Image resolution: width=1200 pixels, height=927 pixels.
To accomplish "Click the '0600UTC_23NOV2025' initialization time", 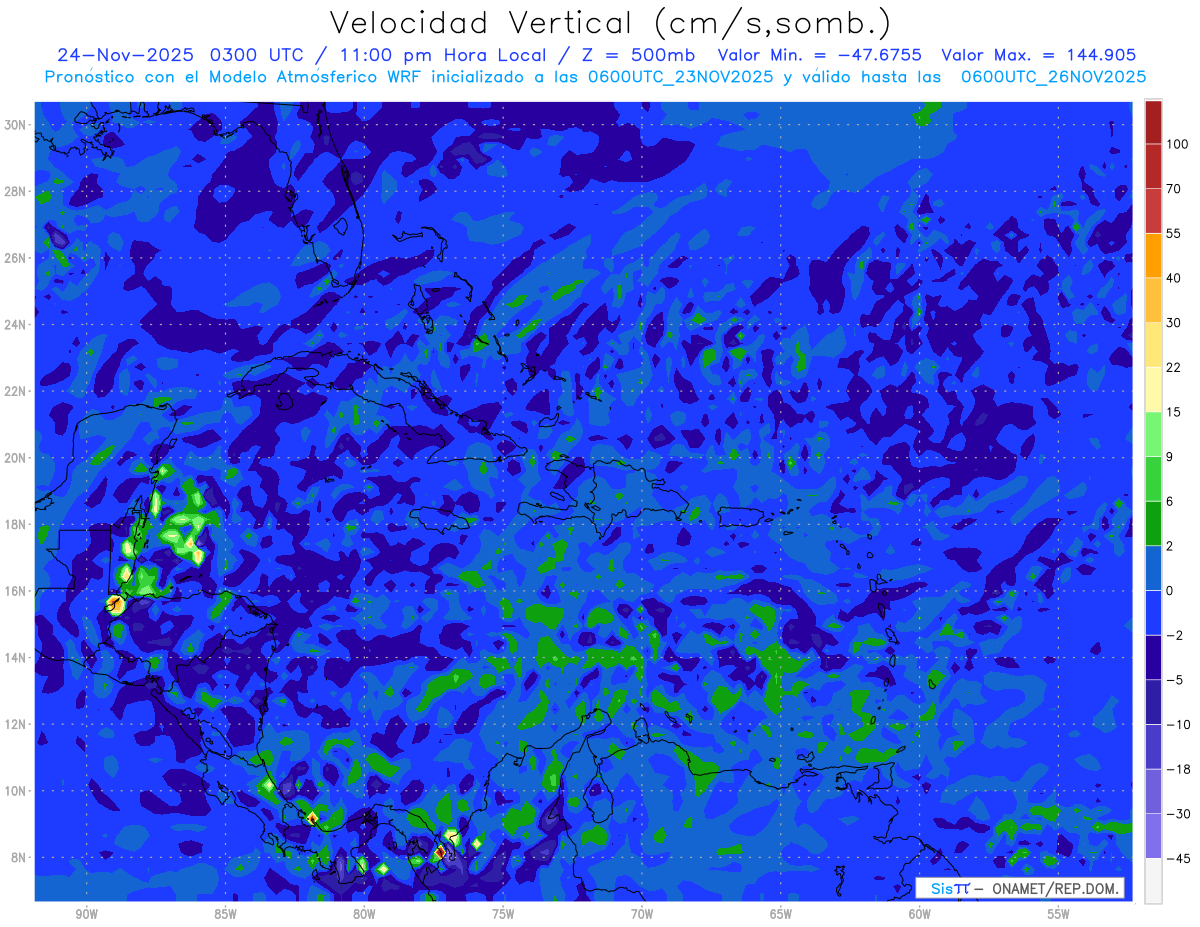I will (x=676, y=76).
